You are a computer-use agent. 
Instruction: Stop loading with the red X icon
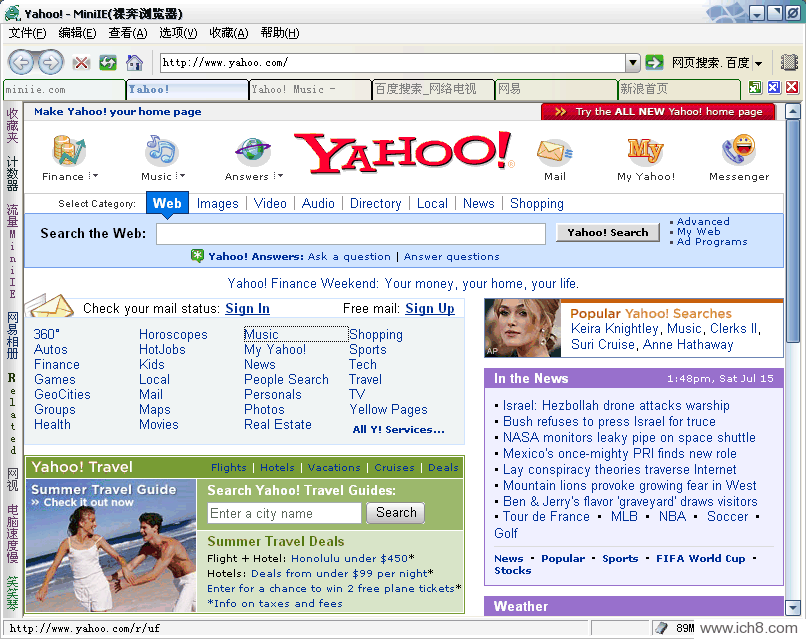click(81, 63)
